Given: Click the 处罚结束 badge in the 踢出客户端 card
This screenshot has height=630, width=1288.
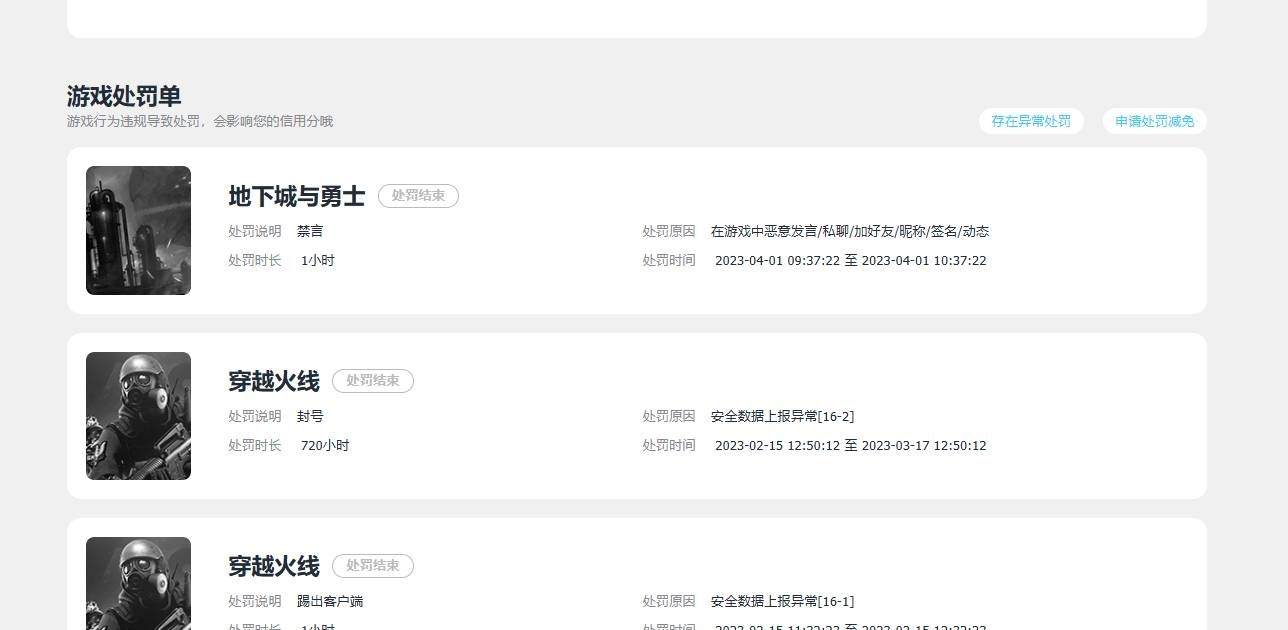Looking at the screenshot, I should point(373,566).
